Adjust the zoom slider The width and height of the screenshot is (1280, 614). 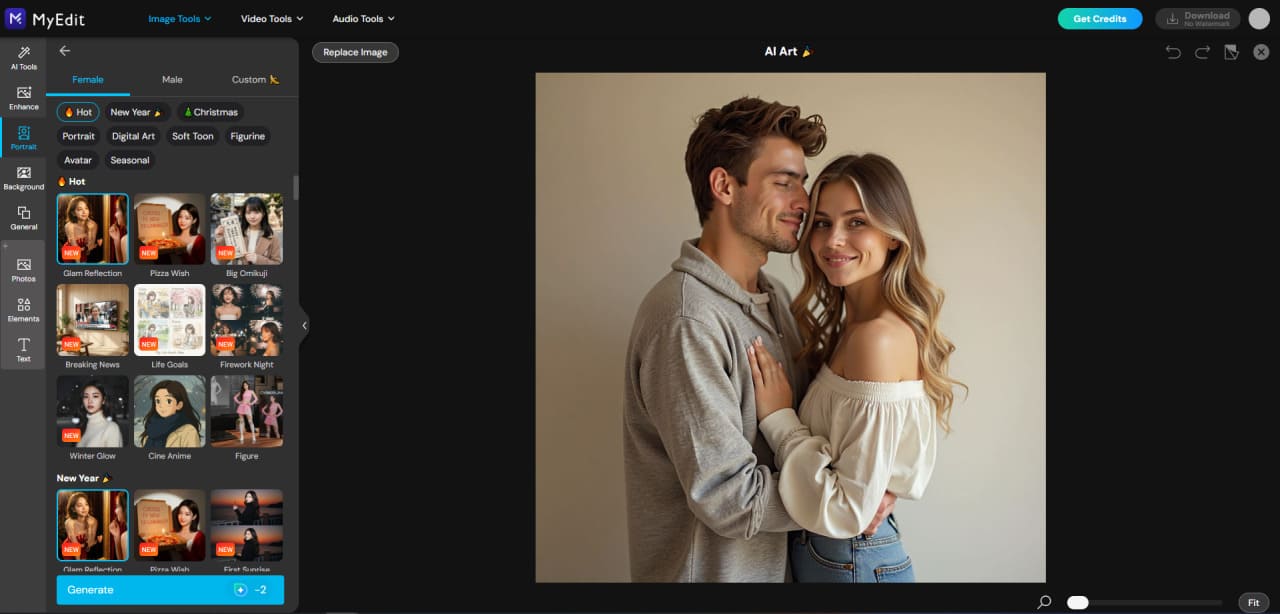coord(1077,602)
